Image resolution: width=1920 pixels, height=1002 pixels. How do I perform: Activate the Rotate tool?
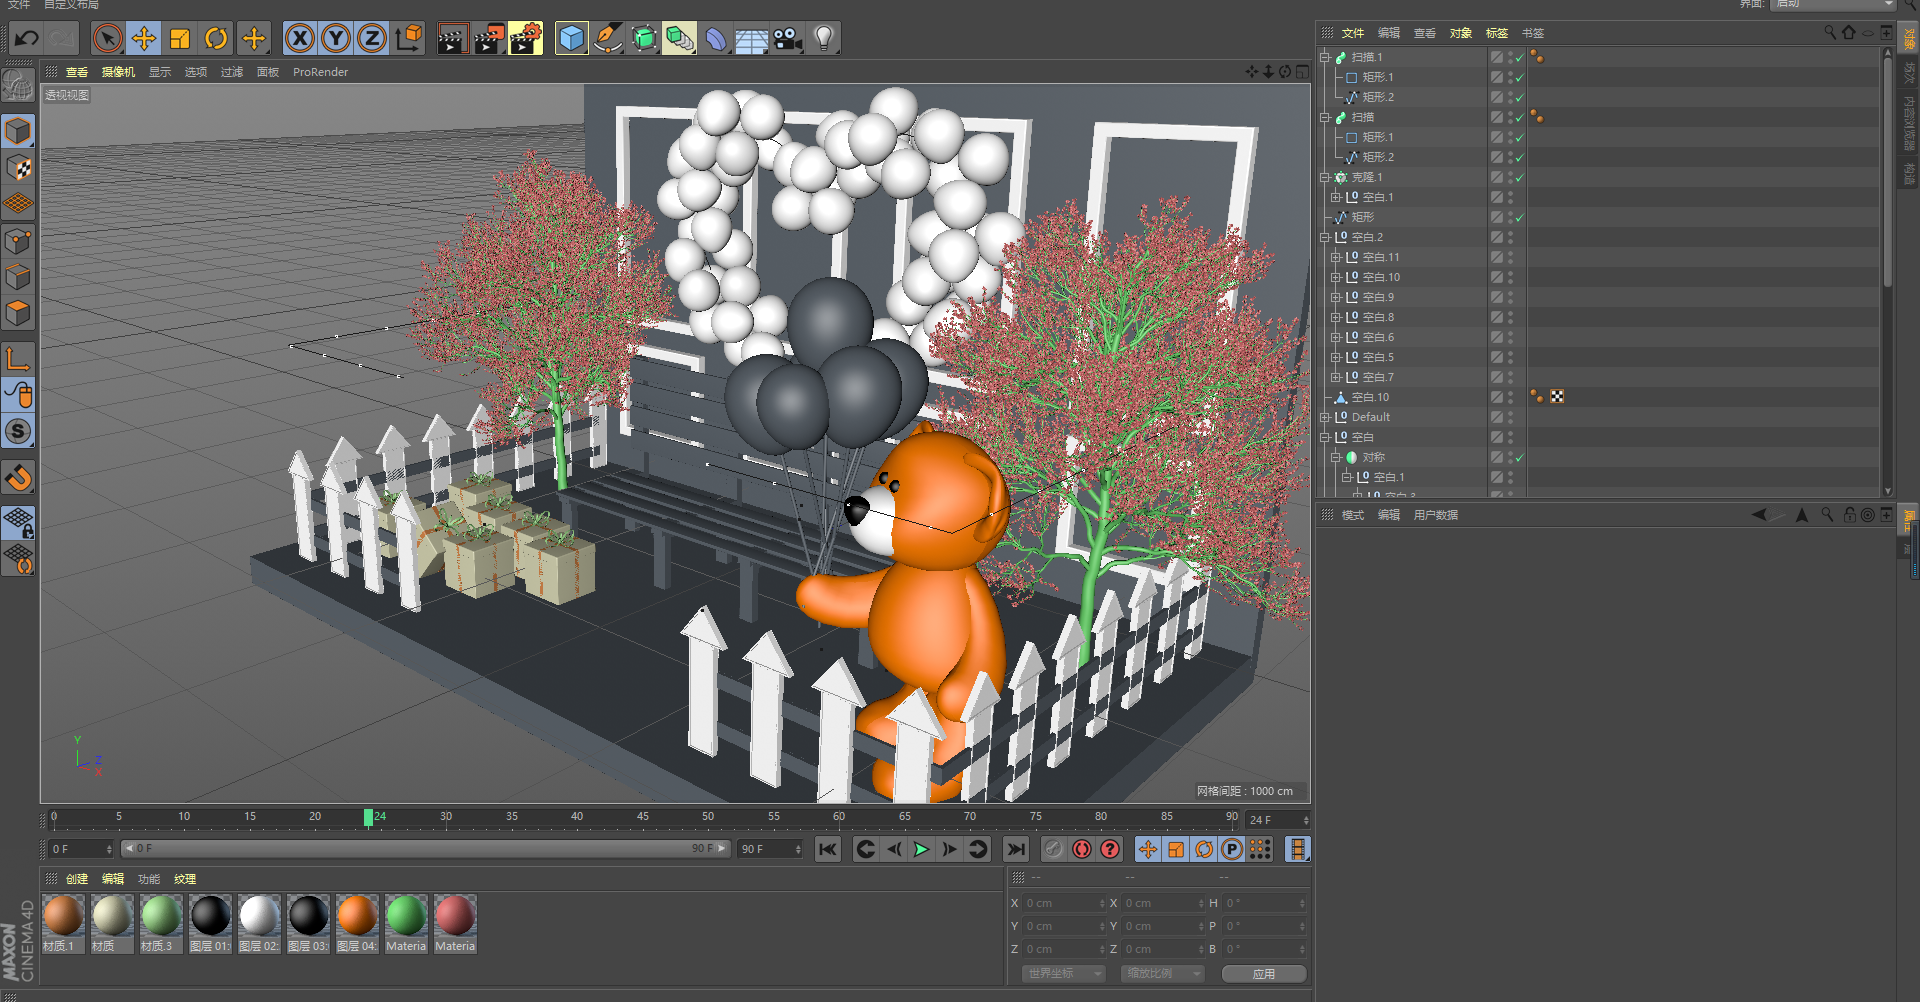tap(216, 39)
